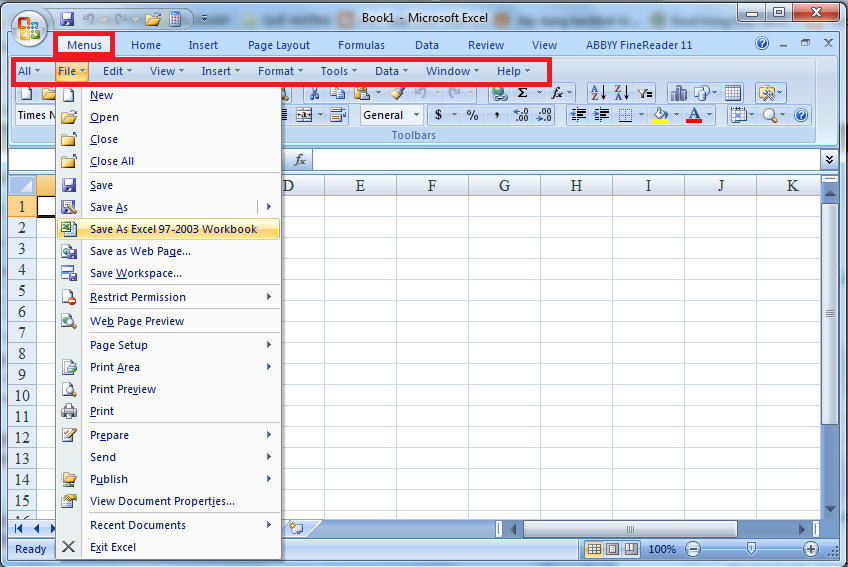Switch to Normal view in status bar
The image size is (848, 567).
pos(594,549)
